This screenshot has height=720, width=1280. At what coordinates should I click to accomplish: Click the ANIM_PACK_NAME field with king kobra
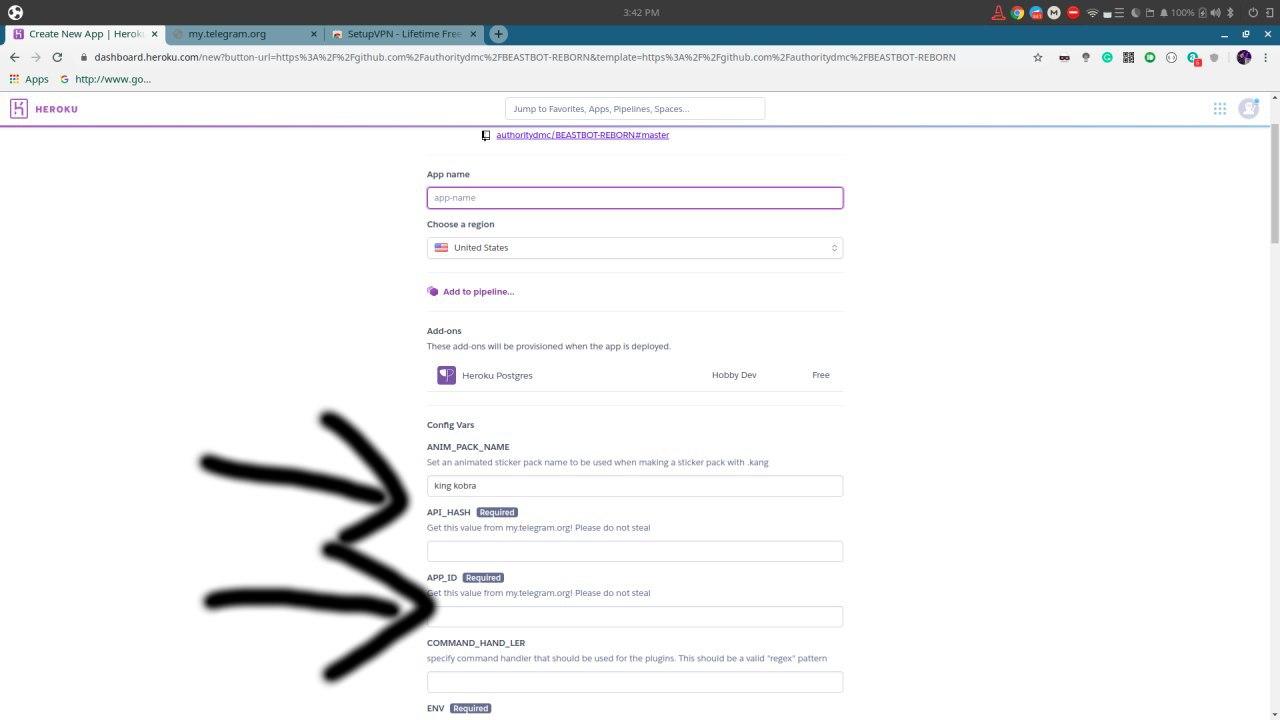635,486
